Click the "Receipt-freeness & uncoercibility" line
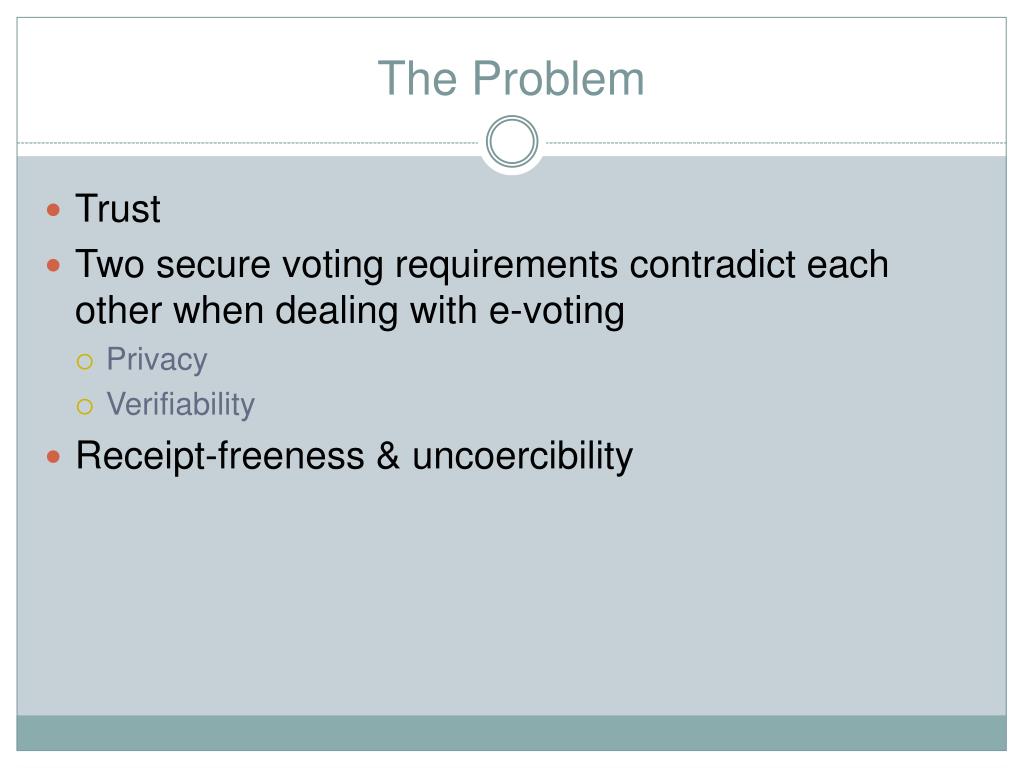This screenshot has width=1024, height=768. click(354, 456)
